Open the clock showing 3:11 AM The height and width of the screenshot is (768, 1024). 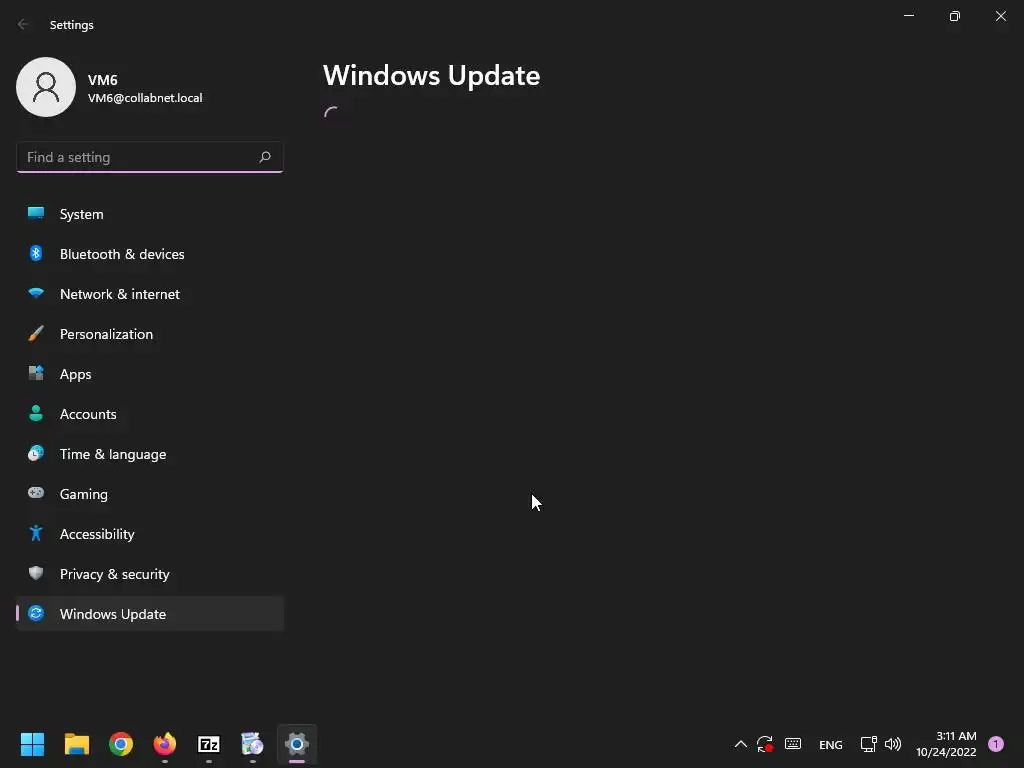click(x=946, y=744)
